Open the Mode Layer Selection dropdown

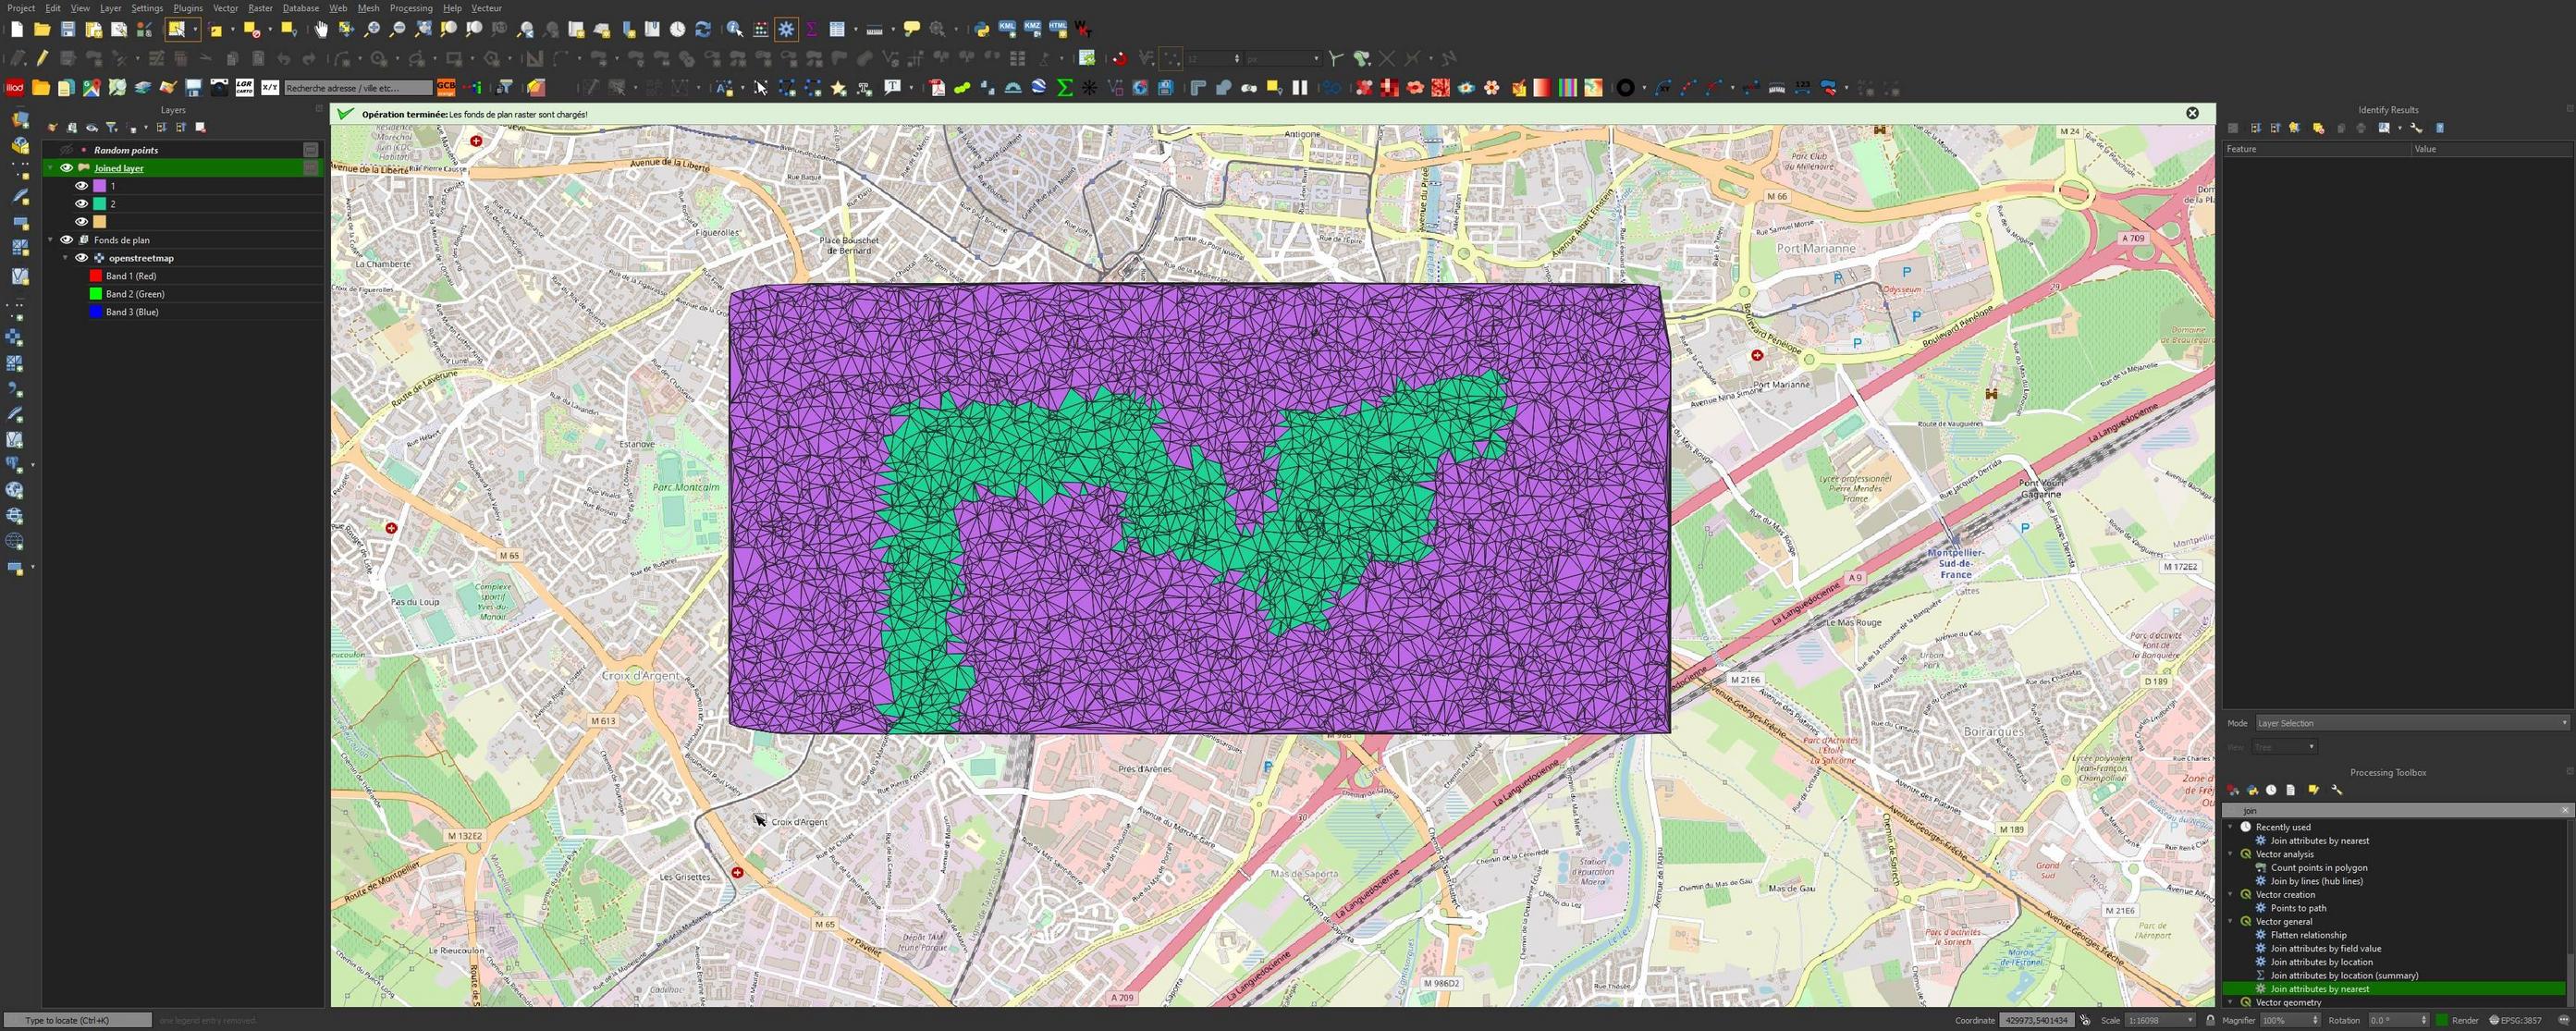click(2411, 723)
